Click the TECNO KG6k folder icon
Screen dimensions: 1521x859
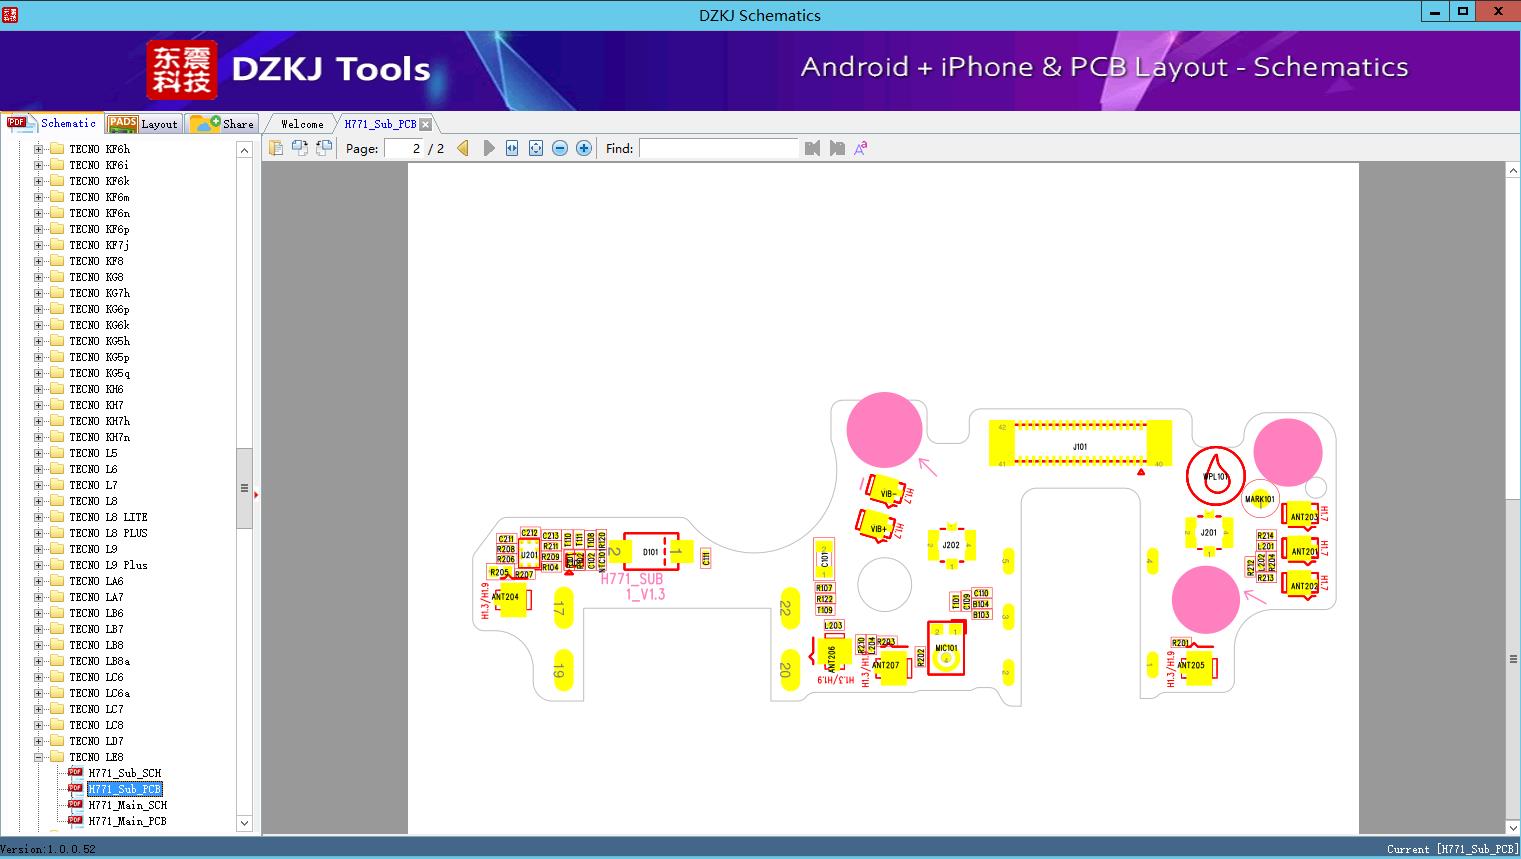pyautogui.click(x=57, y=325)
